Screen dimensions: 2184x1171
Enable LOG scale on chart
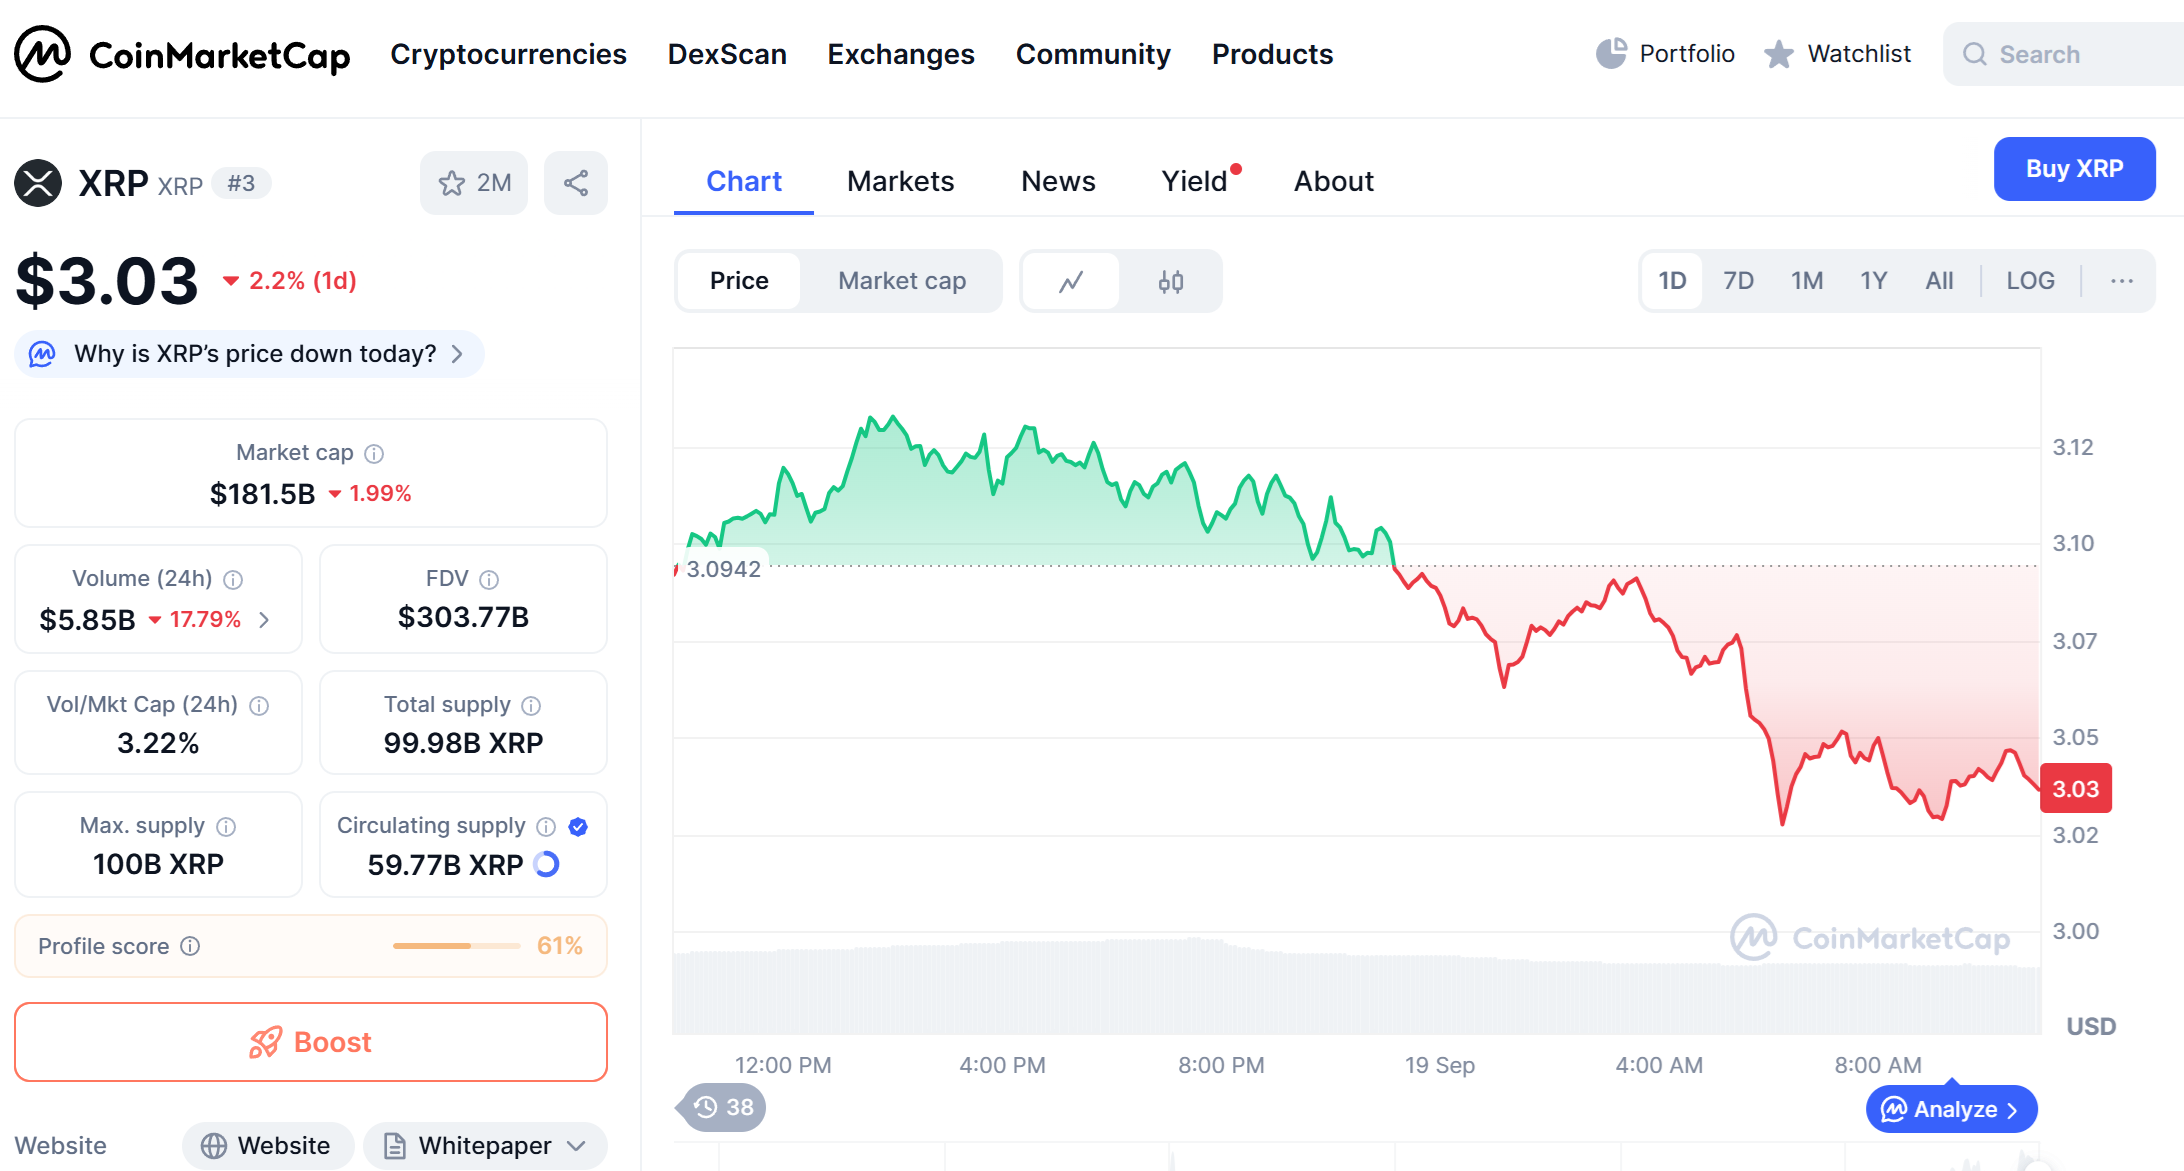2029,281
